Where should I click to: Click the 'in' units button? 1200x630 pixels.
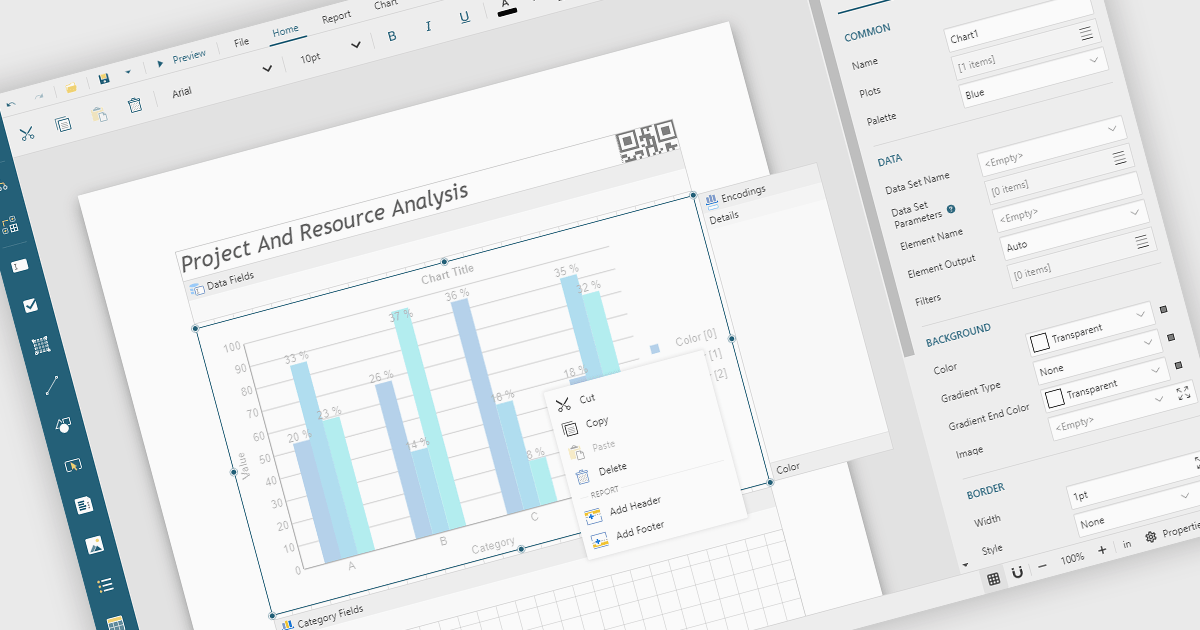click(1127, 543)
